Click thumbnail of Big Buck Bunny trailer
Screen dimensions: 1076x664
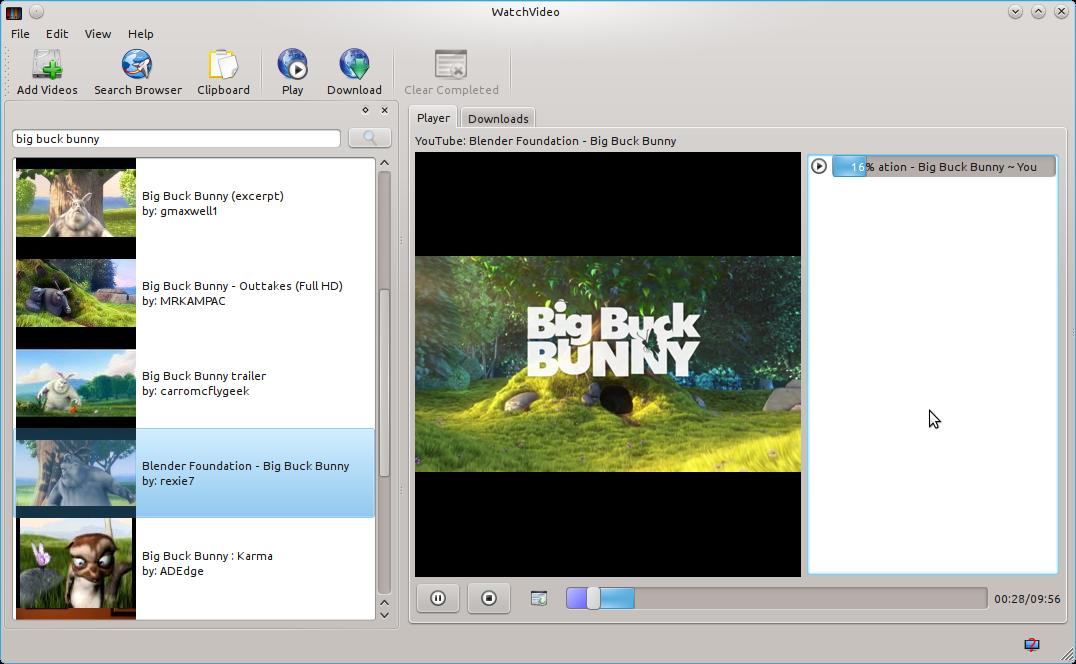(x=75, y=383)
